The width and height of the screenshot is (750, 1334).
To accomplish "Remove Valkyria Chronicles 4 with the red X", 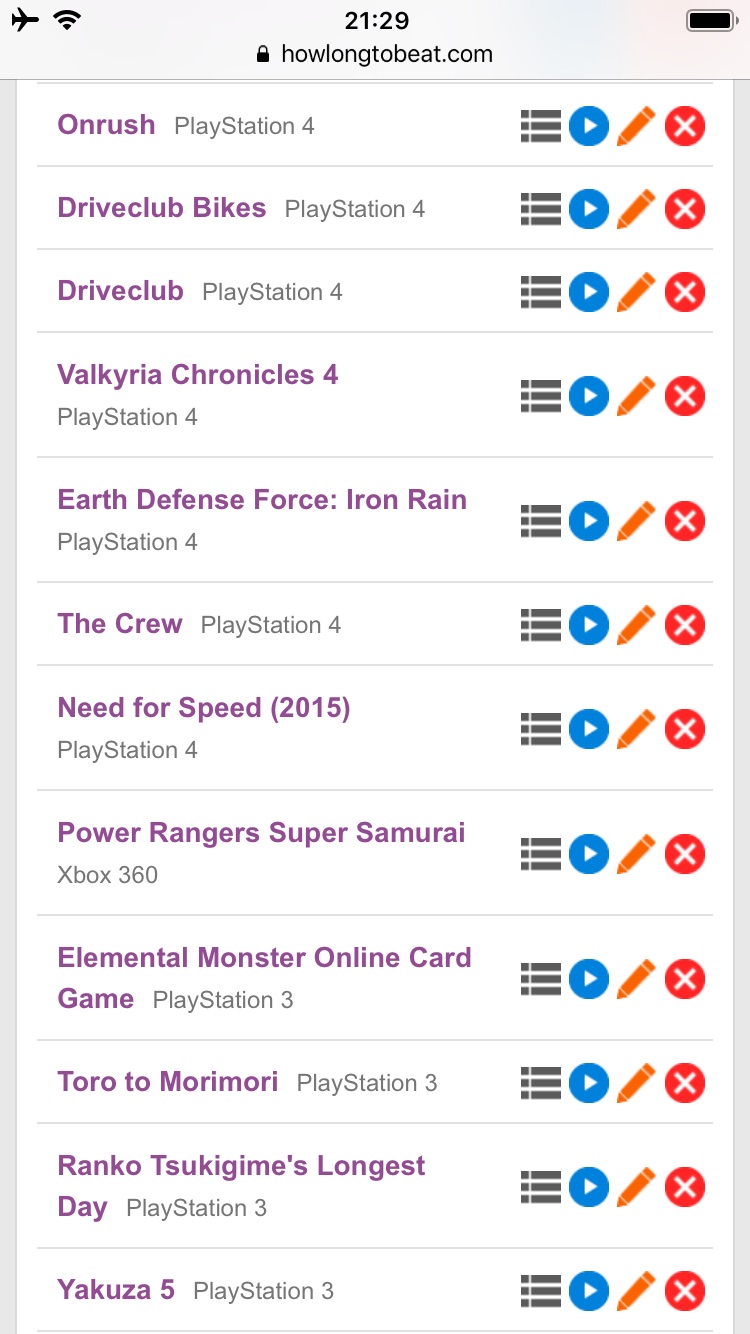I will point(685,396).
